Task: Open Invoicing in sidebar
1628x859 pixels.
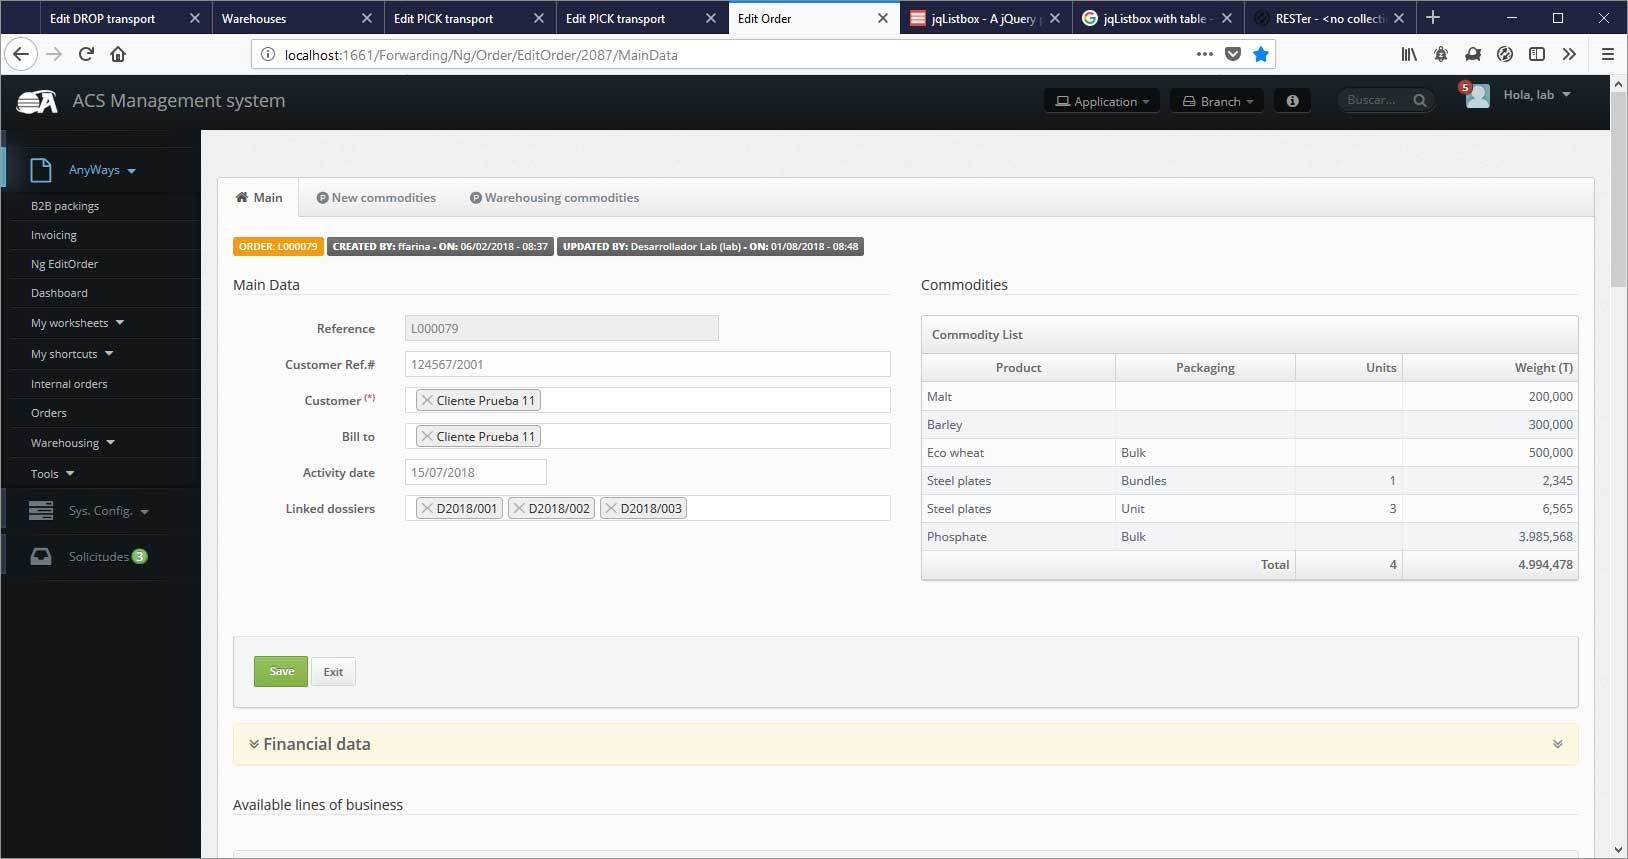Action: (x=54, y=235)
